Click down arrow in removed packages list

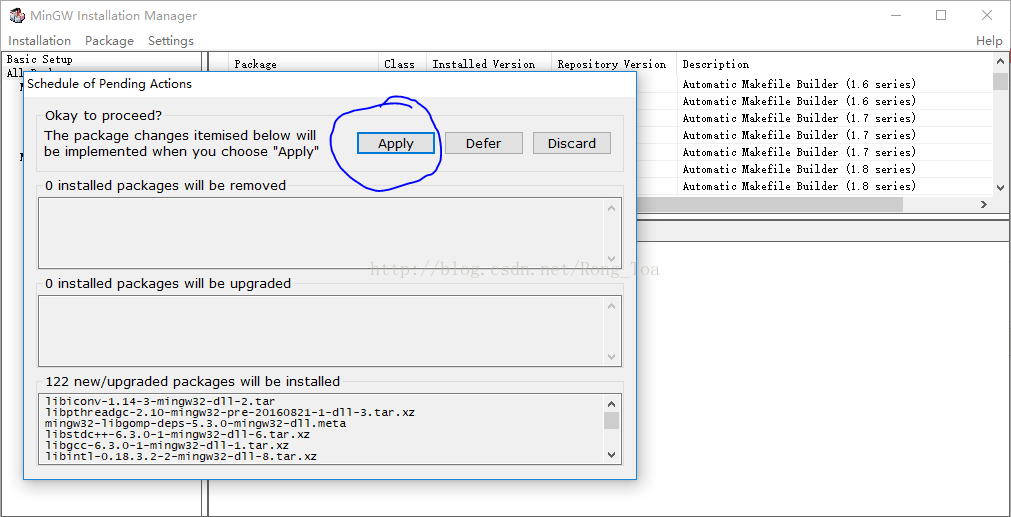click(612, 259)
